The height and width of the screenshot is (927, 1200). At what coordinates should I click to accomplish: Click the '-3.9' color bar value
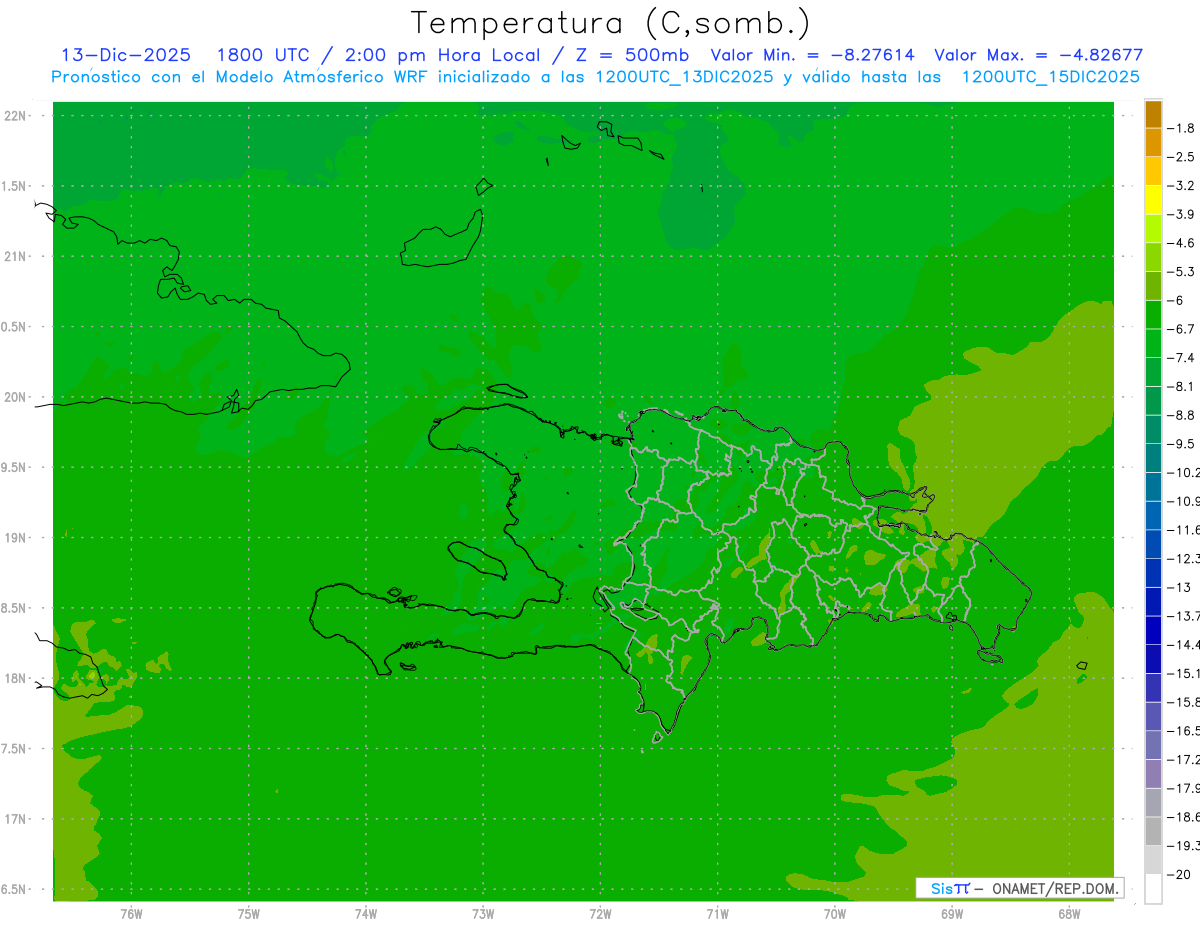1183,214
